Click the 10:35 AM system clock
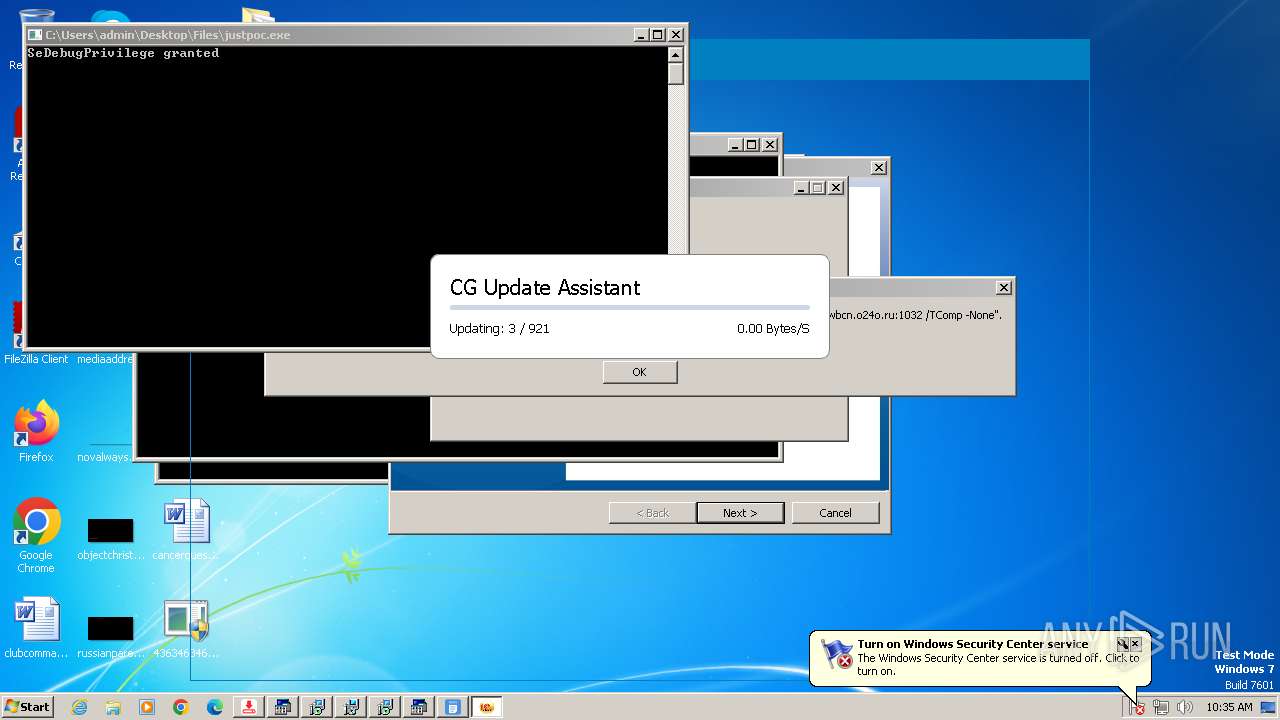The image size is (1280, 720). [1229, 707]
